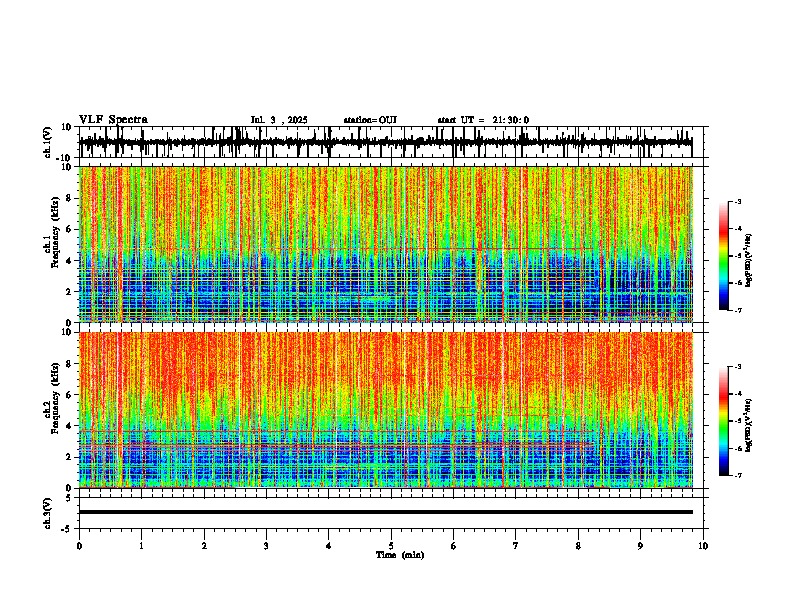Click time-axis tick label "3"
Image resolution: width=792 pixels, height=612 pixels.
(266, 546)
